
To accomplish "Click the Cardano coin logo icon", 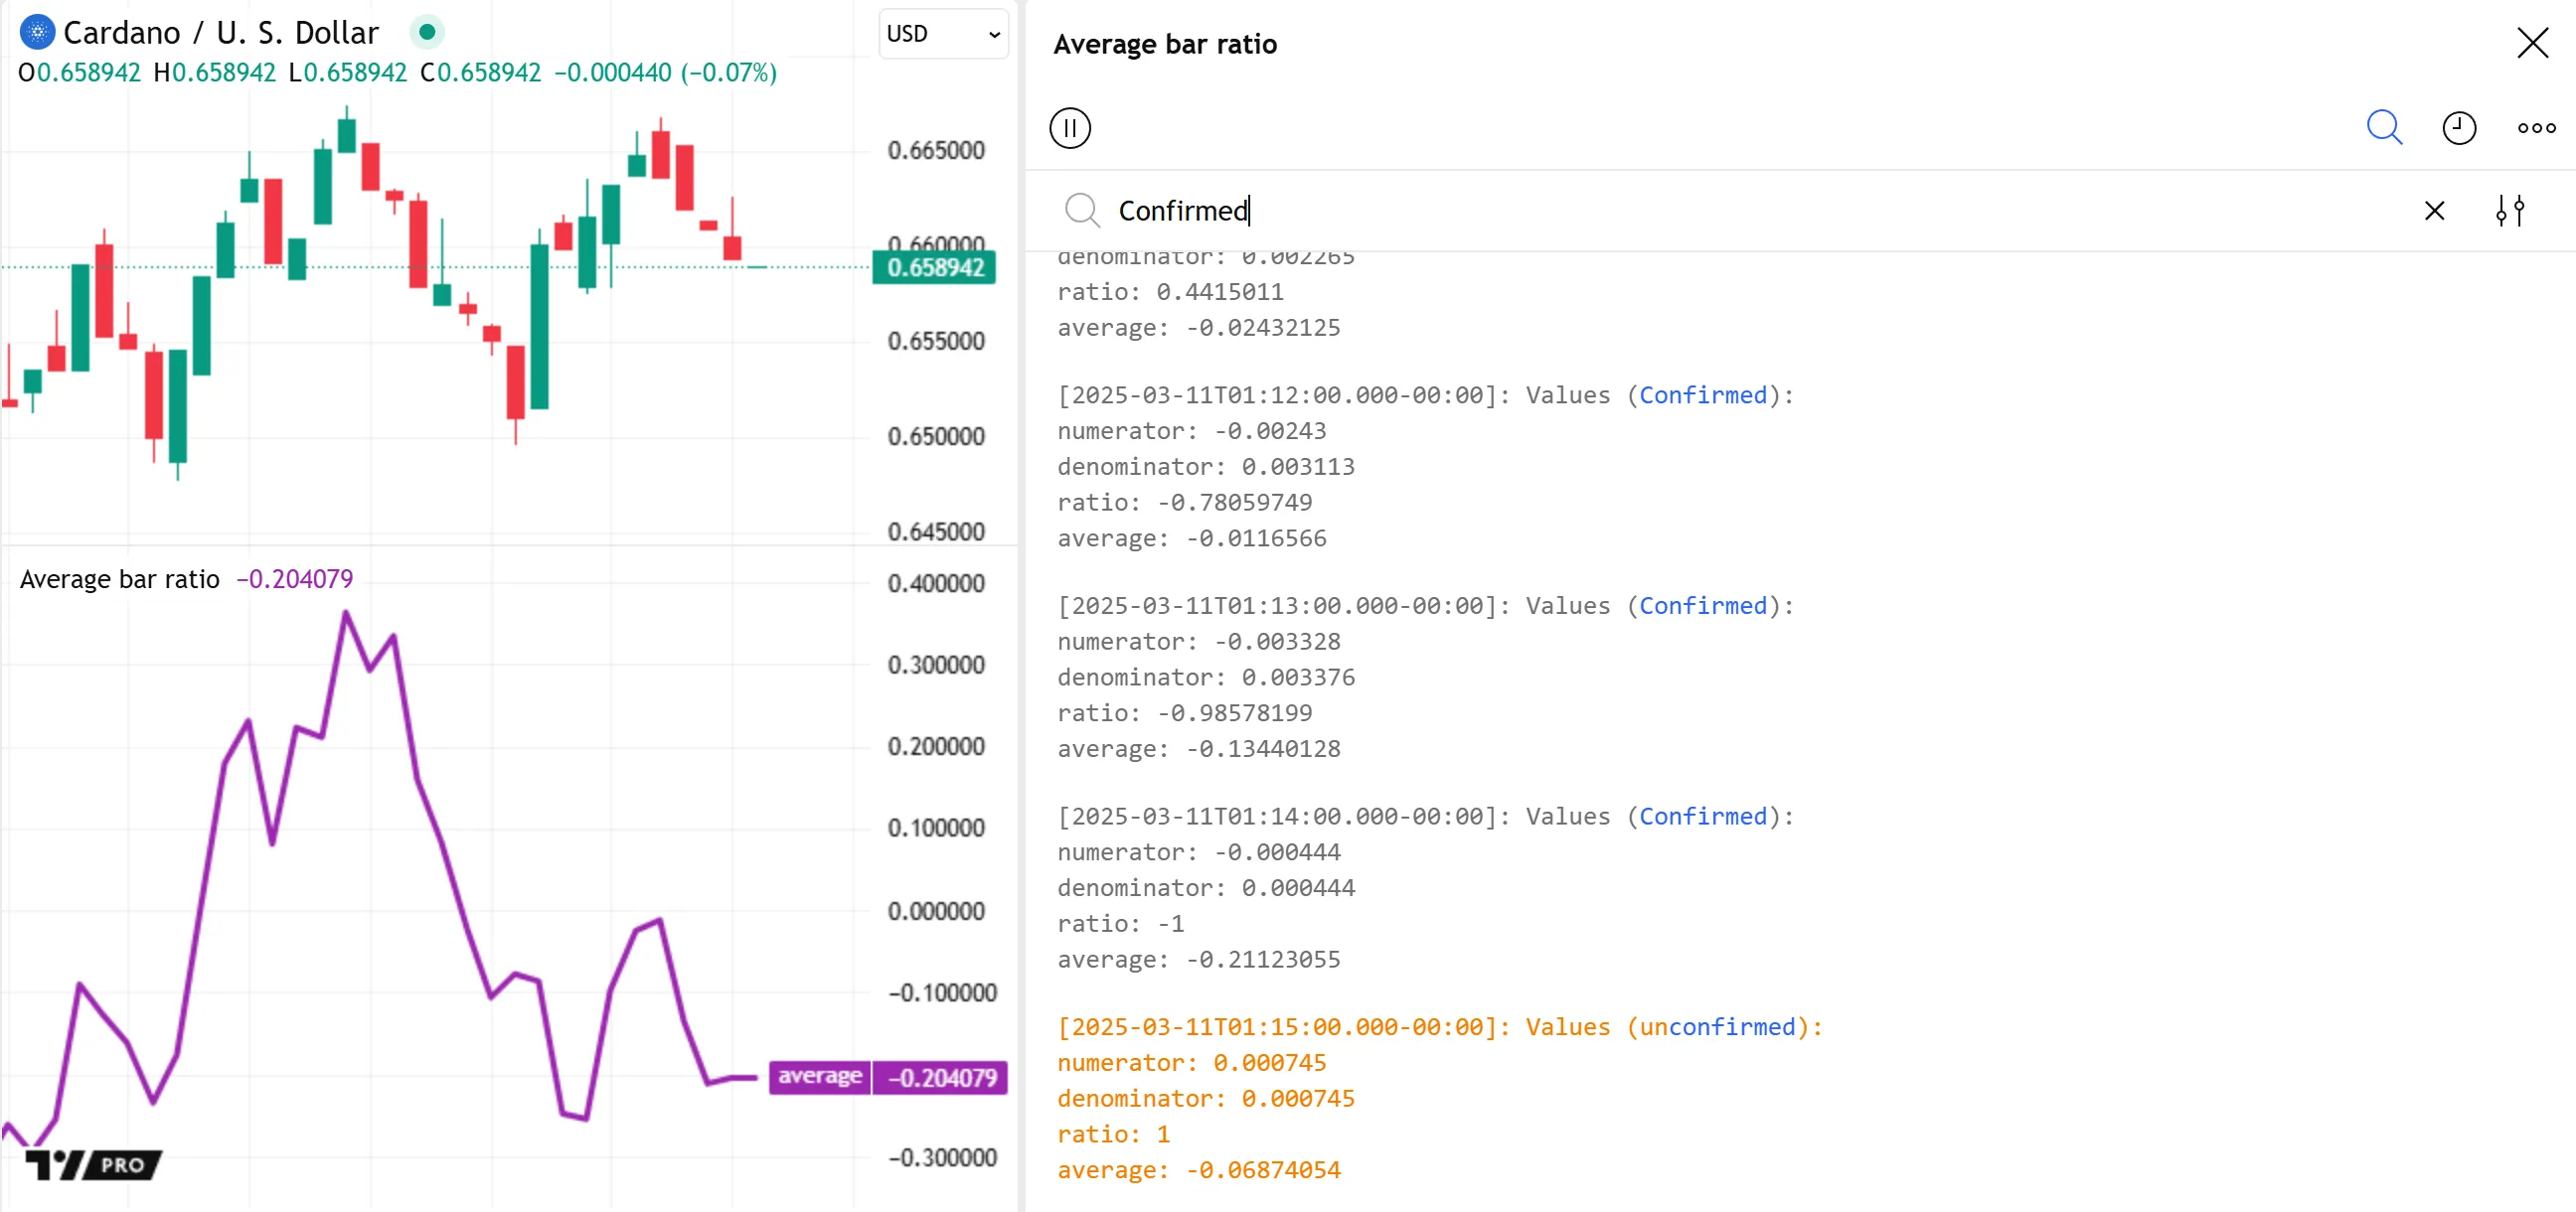I will click(x=37, y=33).
